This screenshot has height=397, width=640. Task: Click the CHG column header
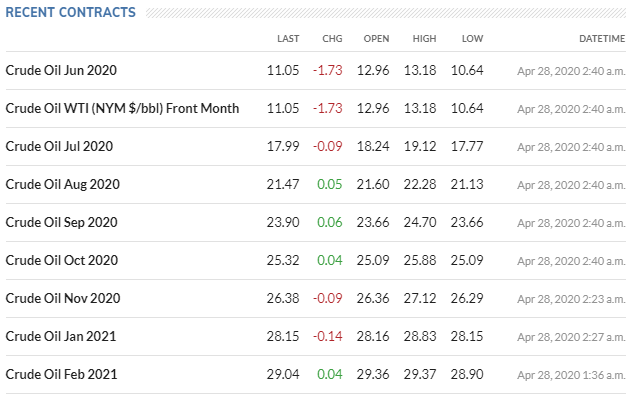pos(332,39)
